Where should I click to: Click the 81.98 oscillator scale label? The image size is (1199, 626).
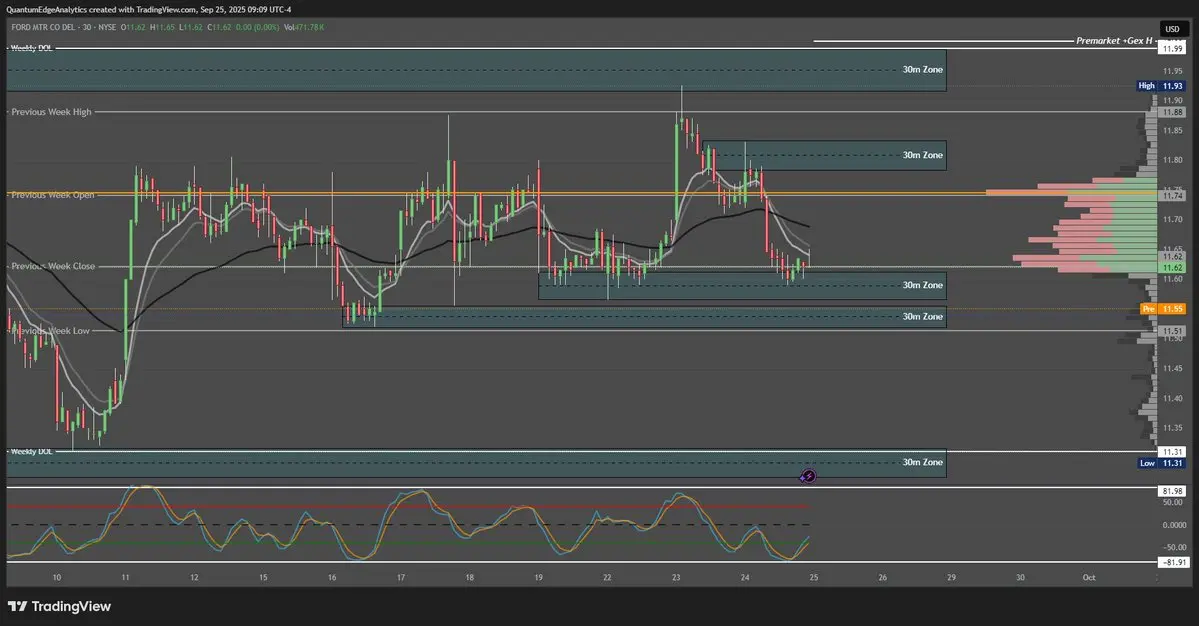1172,491
